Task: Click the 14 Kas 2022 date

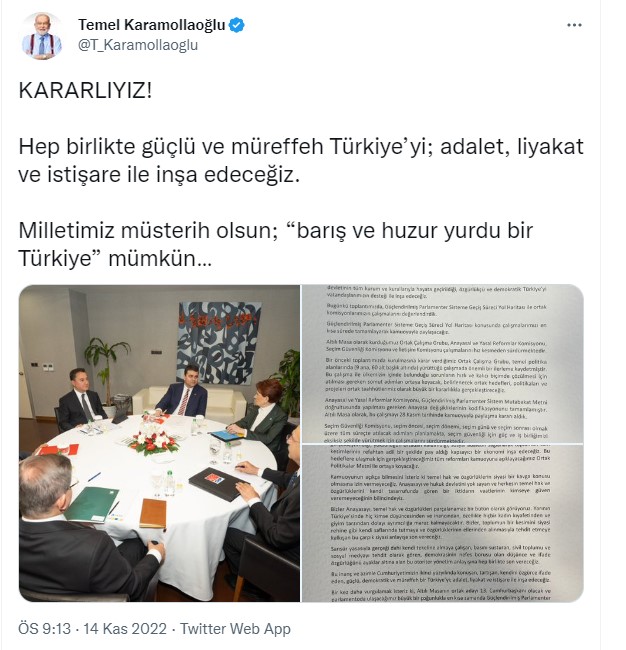Action: tap(125, 628)
